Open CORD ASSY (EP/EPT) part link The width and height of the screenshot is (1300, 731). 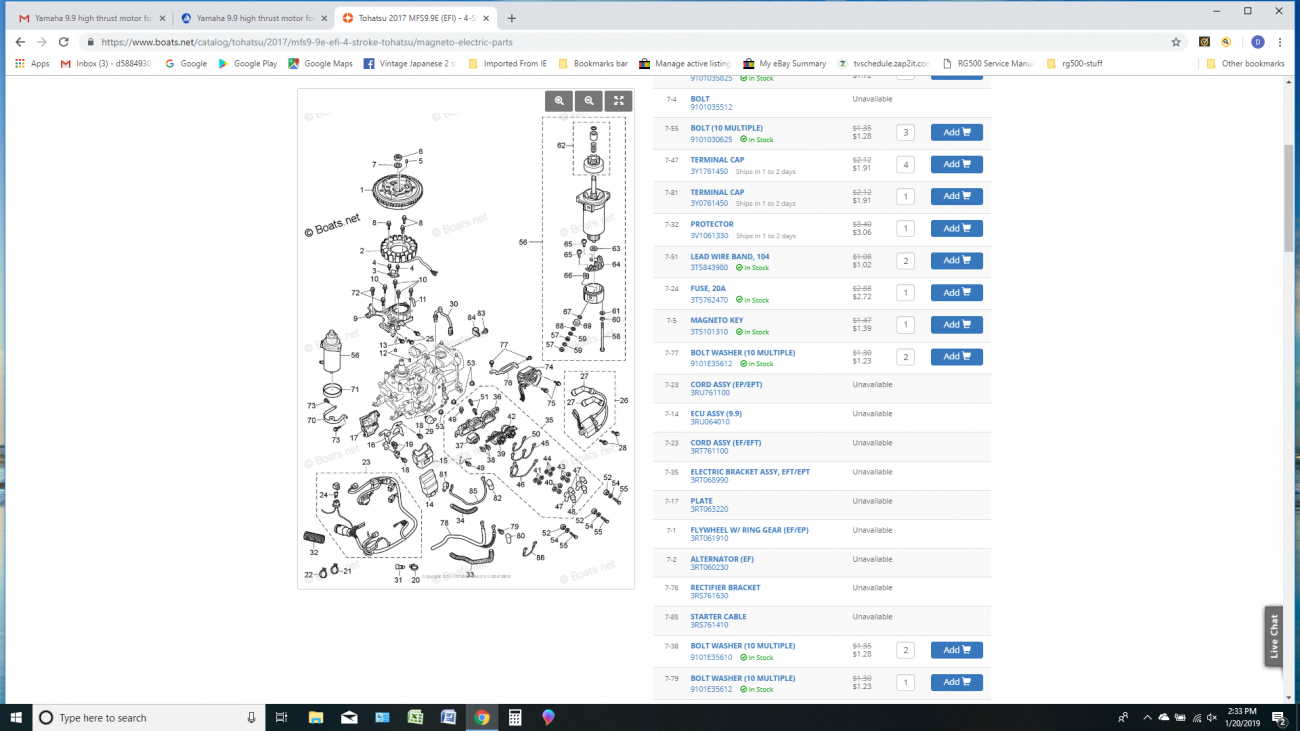(x=726, y=384)
